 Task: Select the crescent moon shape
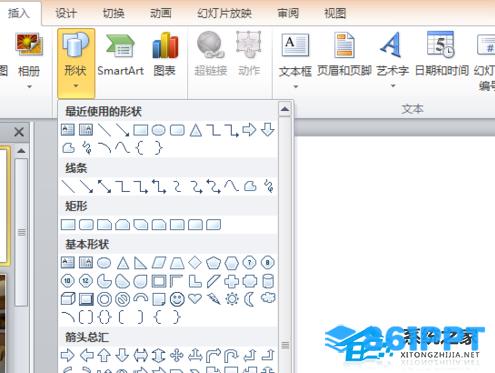click(x=249, y=299)
